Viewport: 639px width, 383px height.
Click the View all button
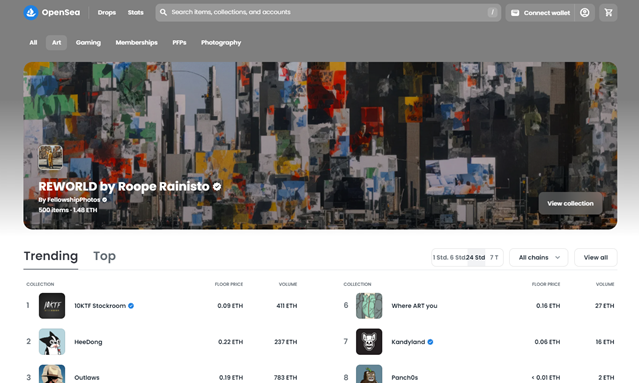click(x=596, y=258)
